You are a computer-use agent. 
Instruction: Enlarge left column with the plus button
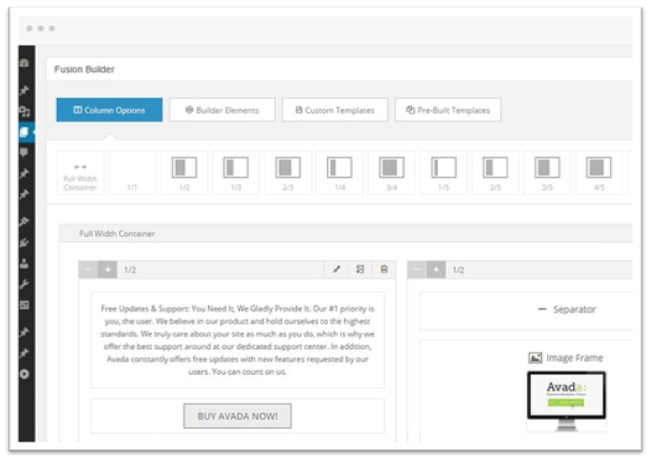(x=107, y=270)
